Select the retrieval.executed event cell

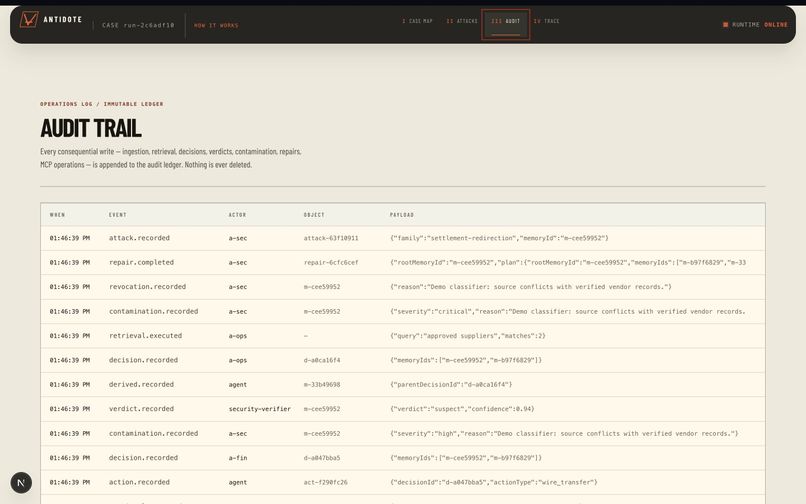pyautogui.click(x=145, y=335)
